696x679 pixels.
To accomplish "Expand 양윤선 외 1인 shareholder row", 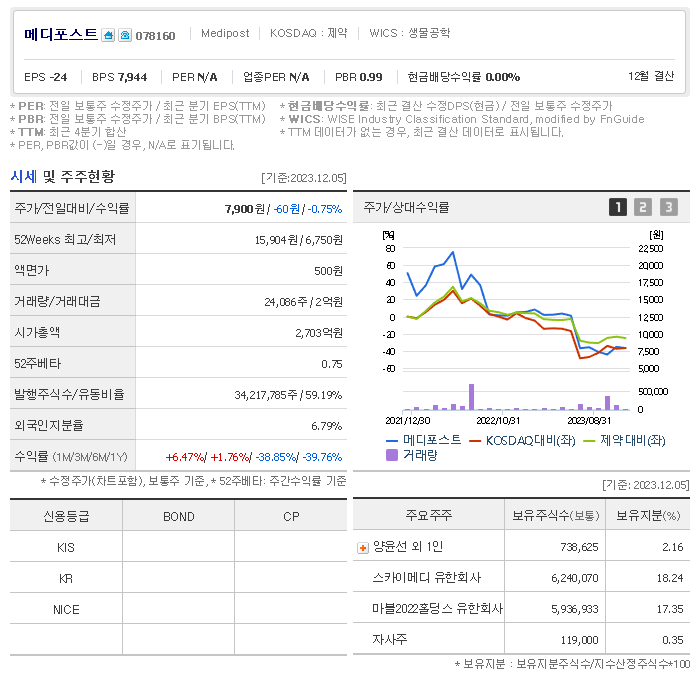I will [x=363, y=548].
